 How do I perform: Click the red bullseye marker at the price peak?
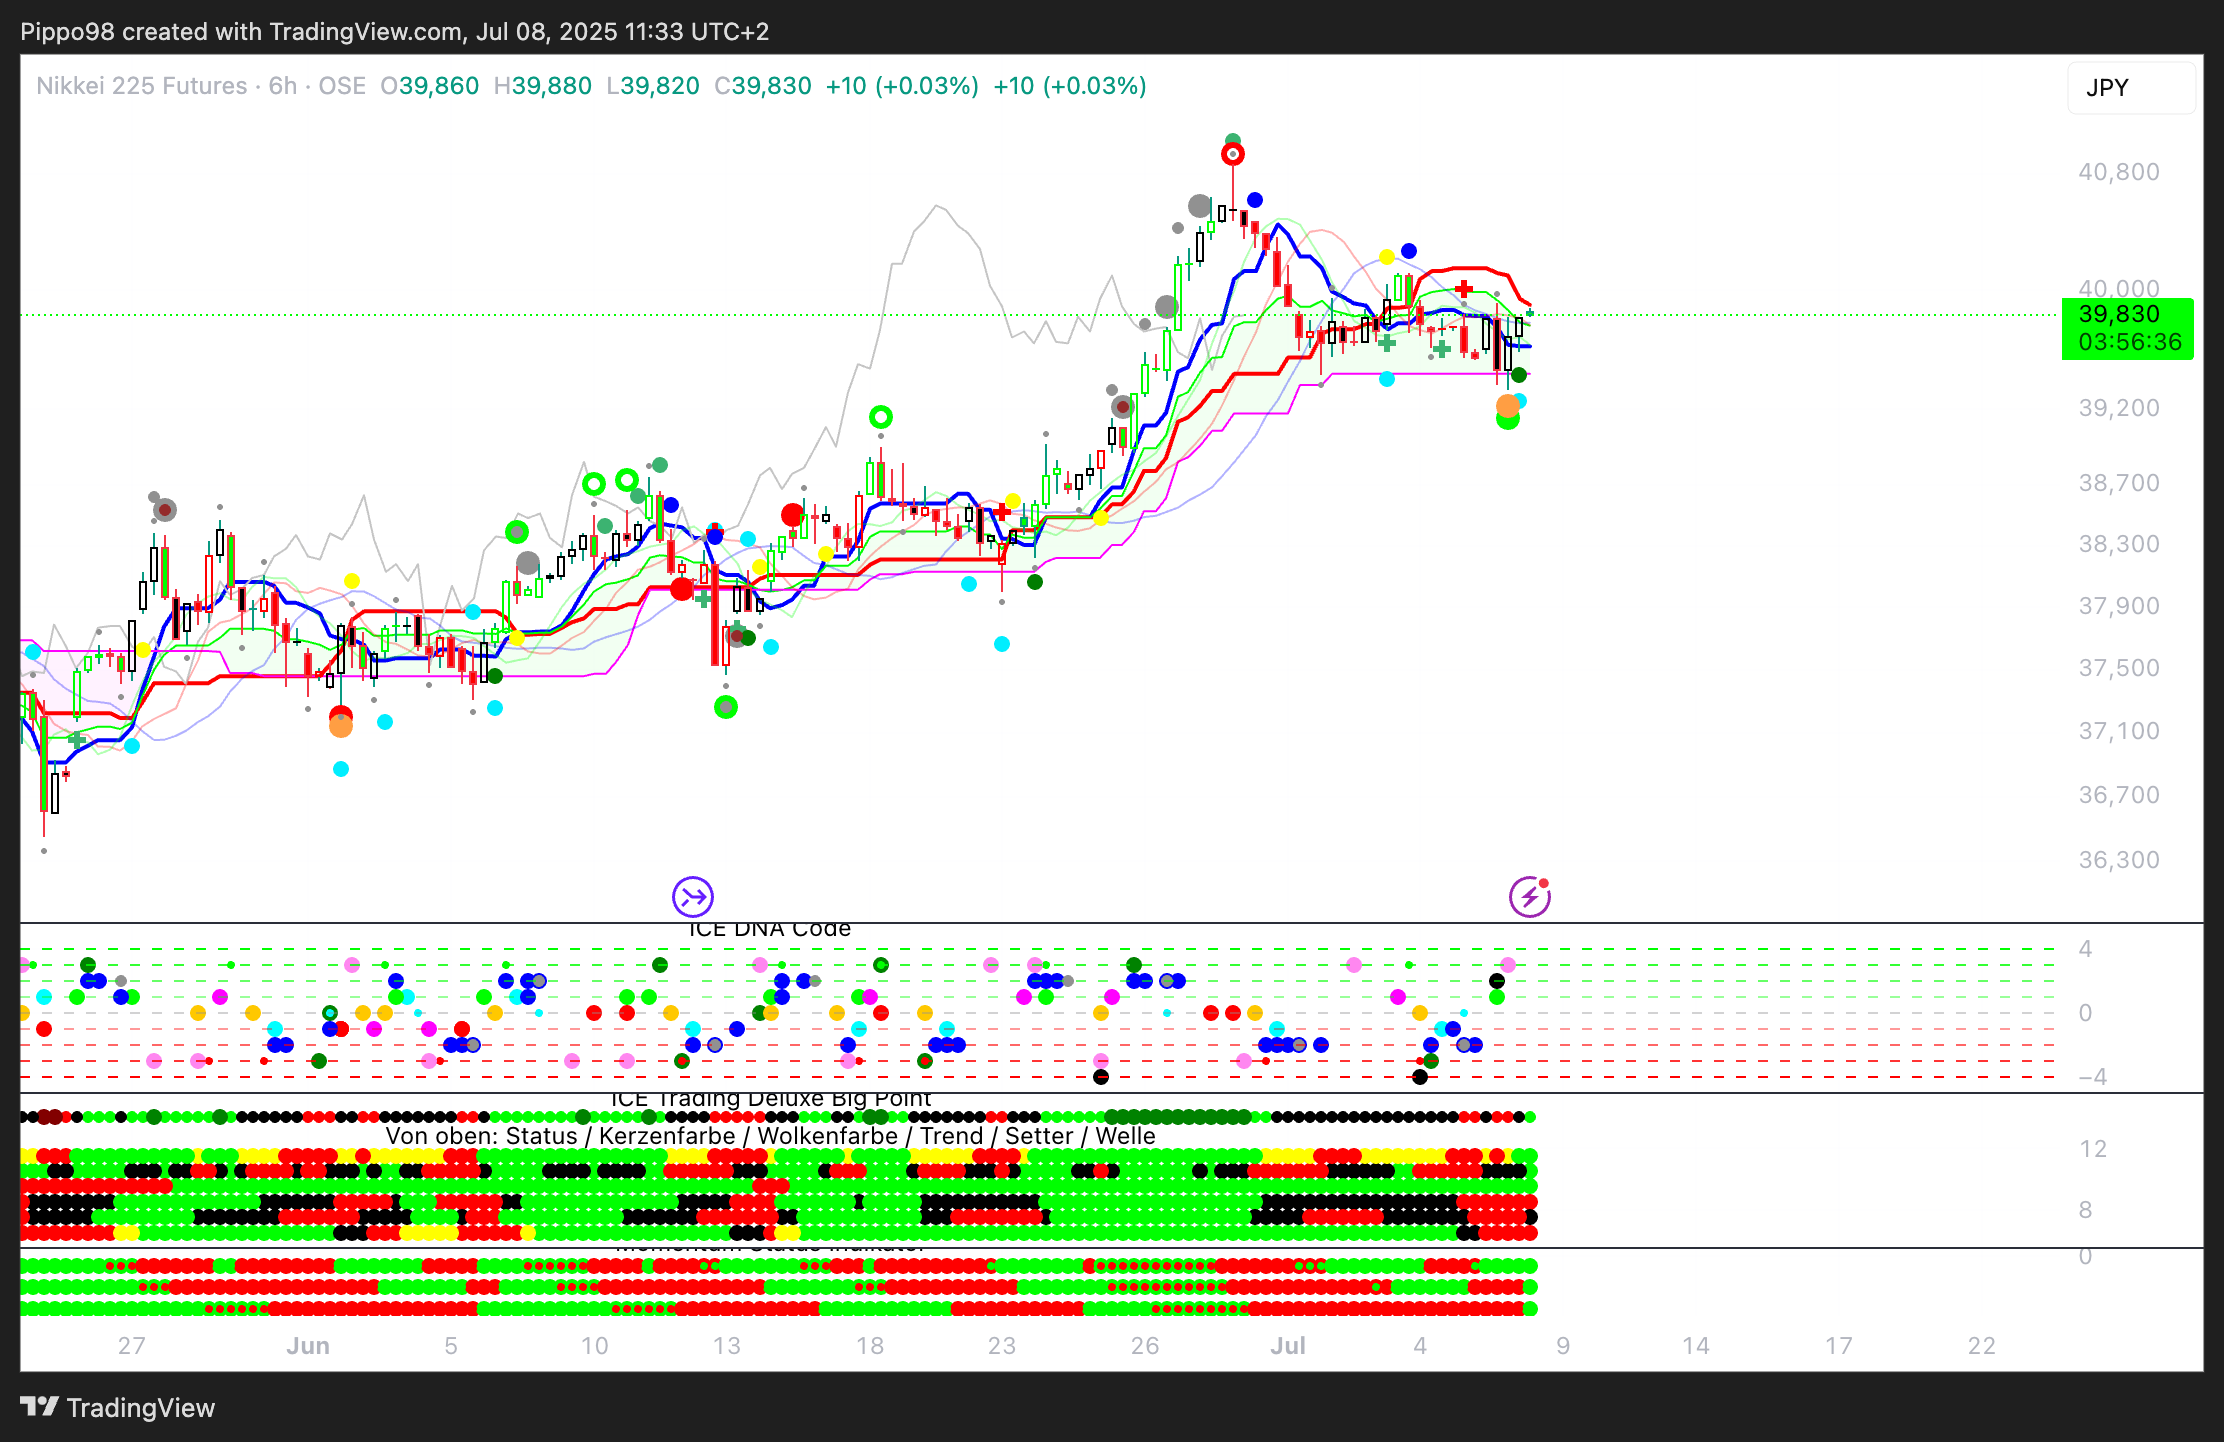point(1233,154)
